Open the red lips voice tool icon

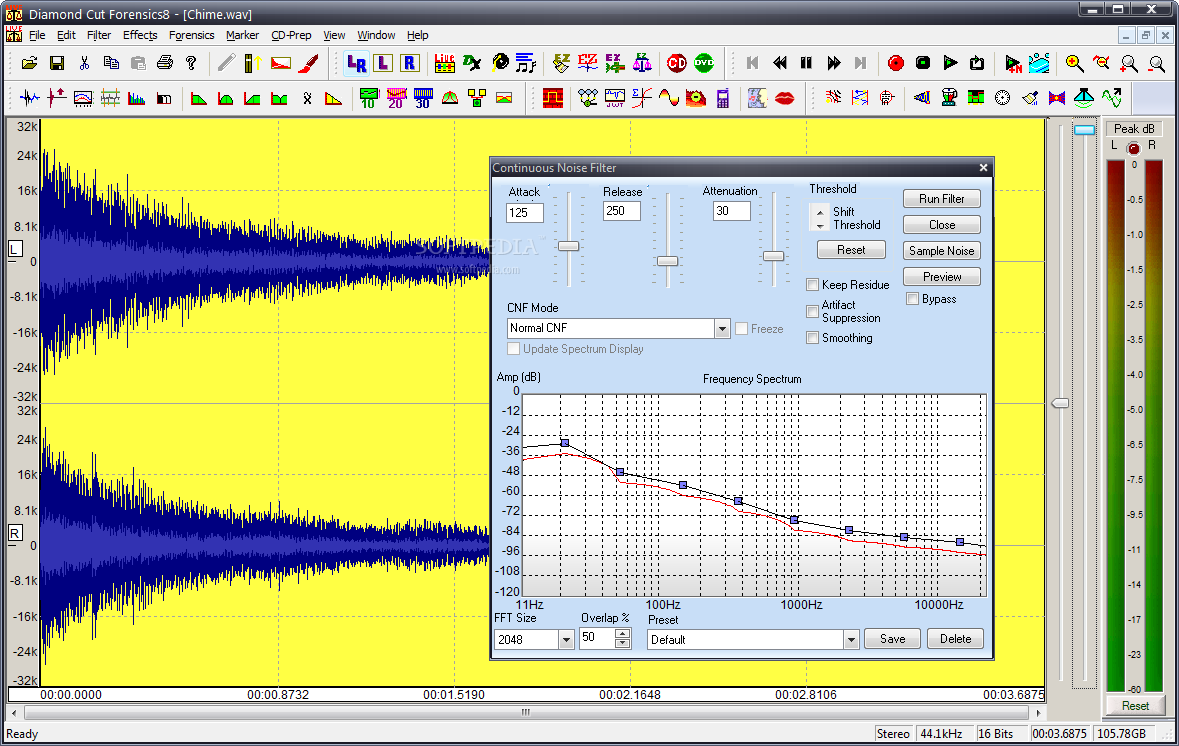[784, 99]
